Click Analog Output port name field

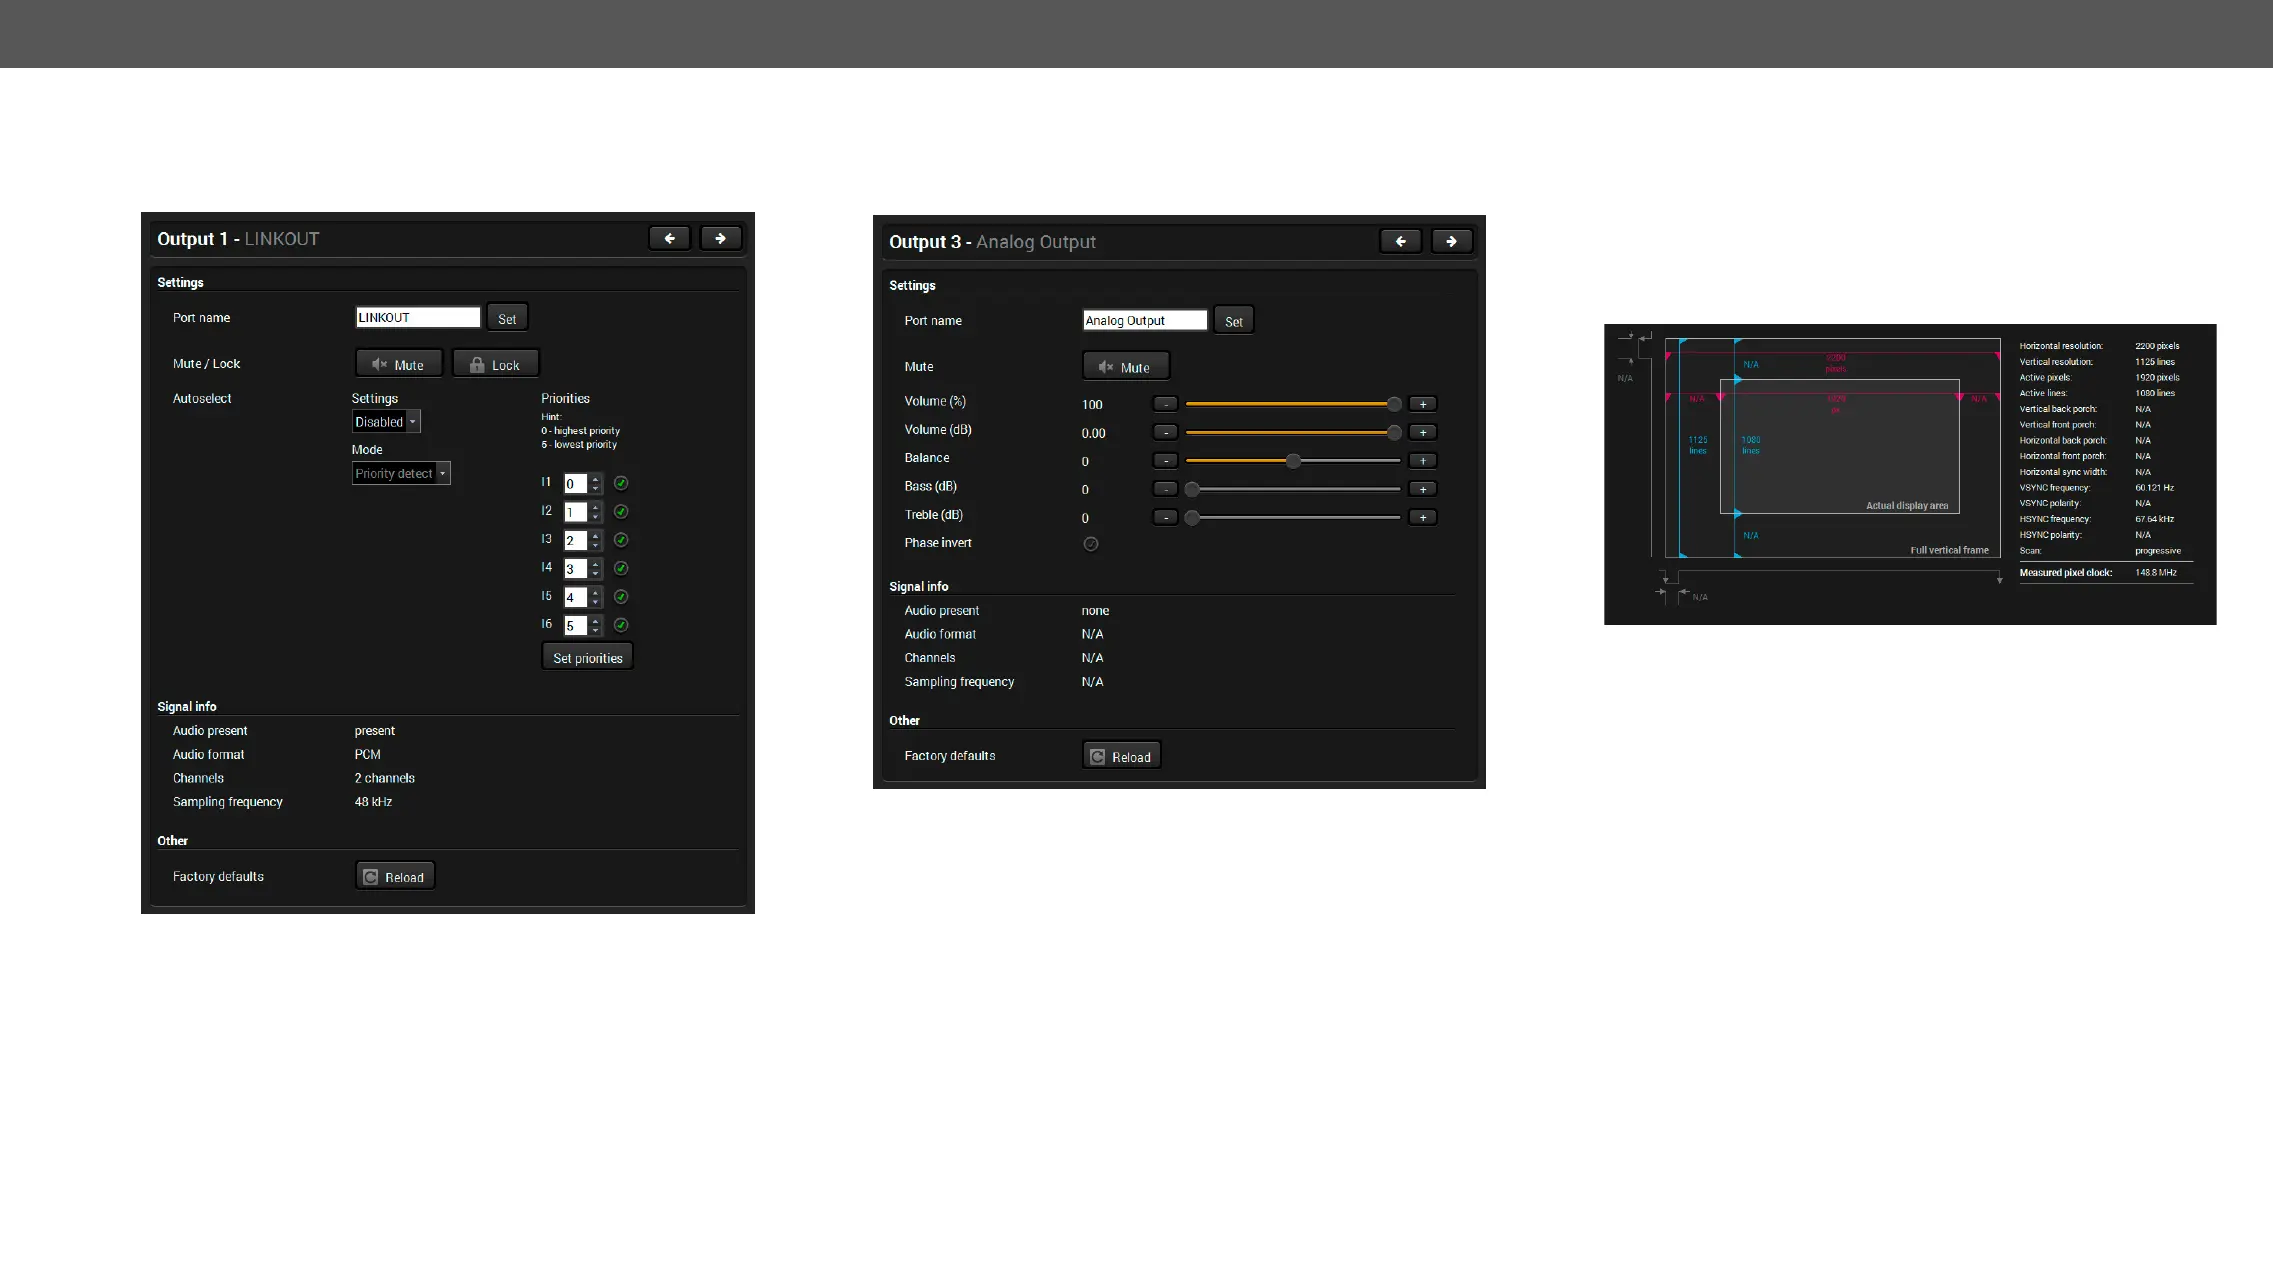point(1145,320)
